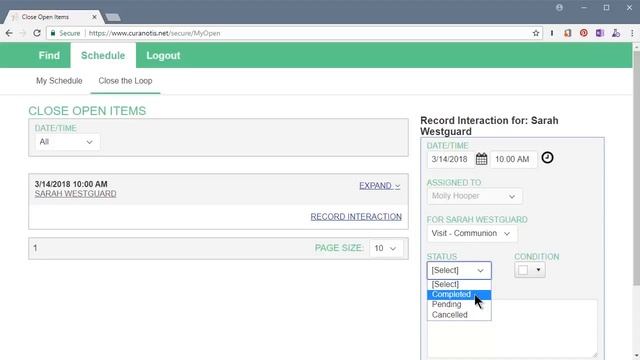
Task: Switch to My Schedule sub-tab
Action: [59, 81]
